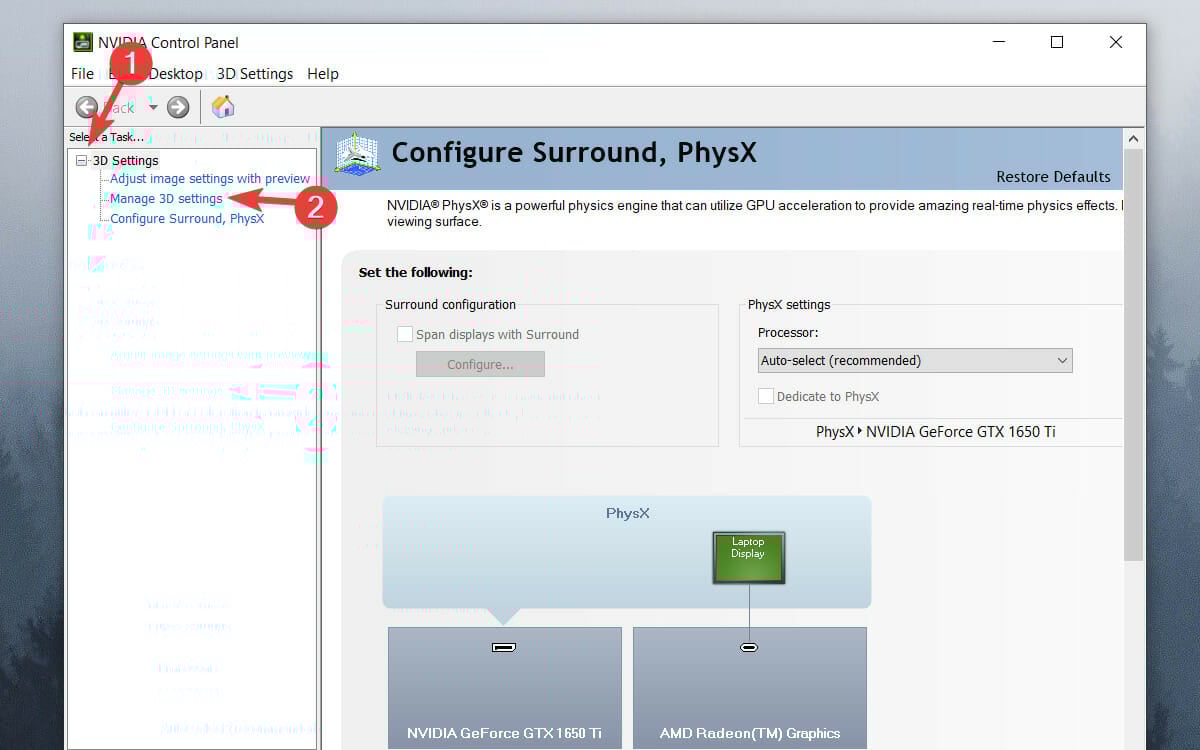This screenshot has width=1200, height=750.
Task: Click the Restore Defaults link
Action: pyautogui.click(x=1053, y=177)
